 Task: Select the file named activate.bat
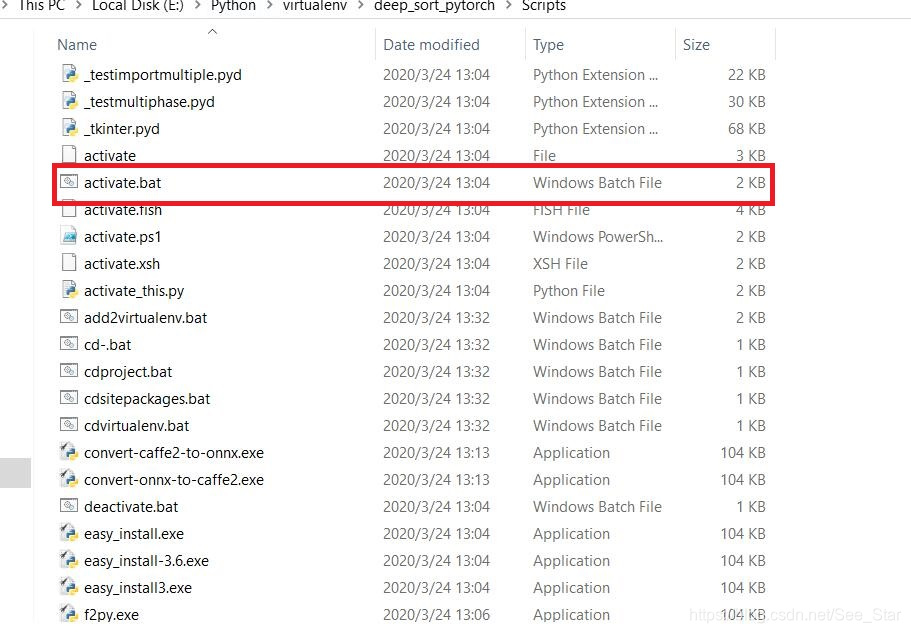[x=122, y=182]
